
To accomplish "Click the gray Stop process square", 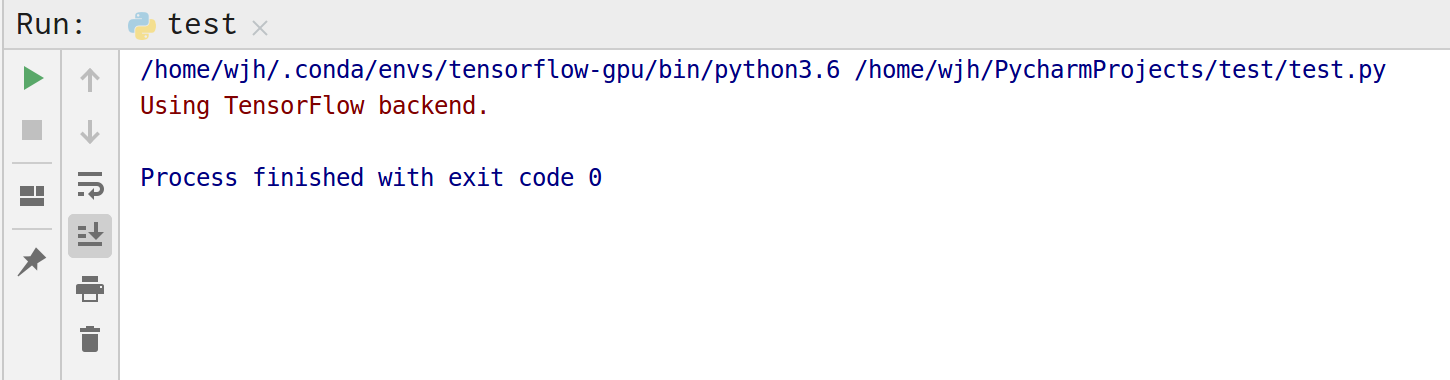I will click(33, 130).
